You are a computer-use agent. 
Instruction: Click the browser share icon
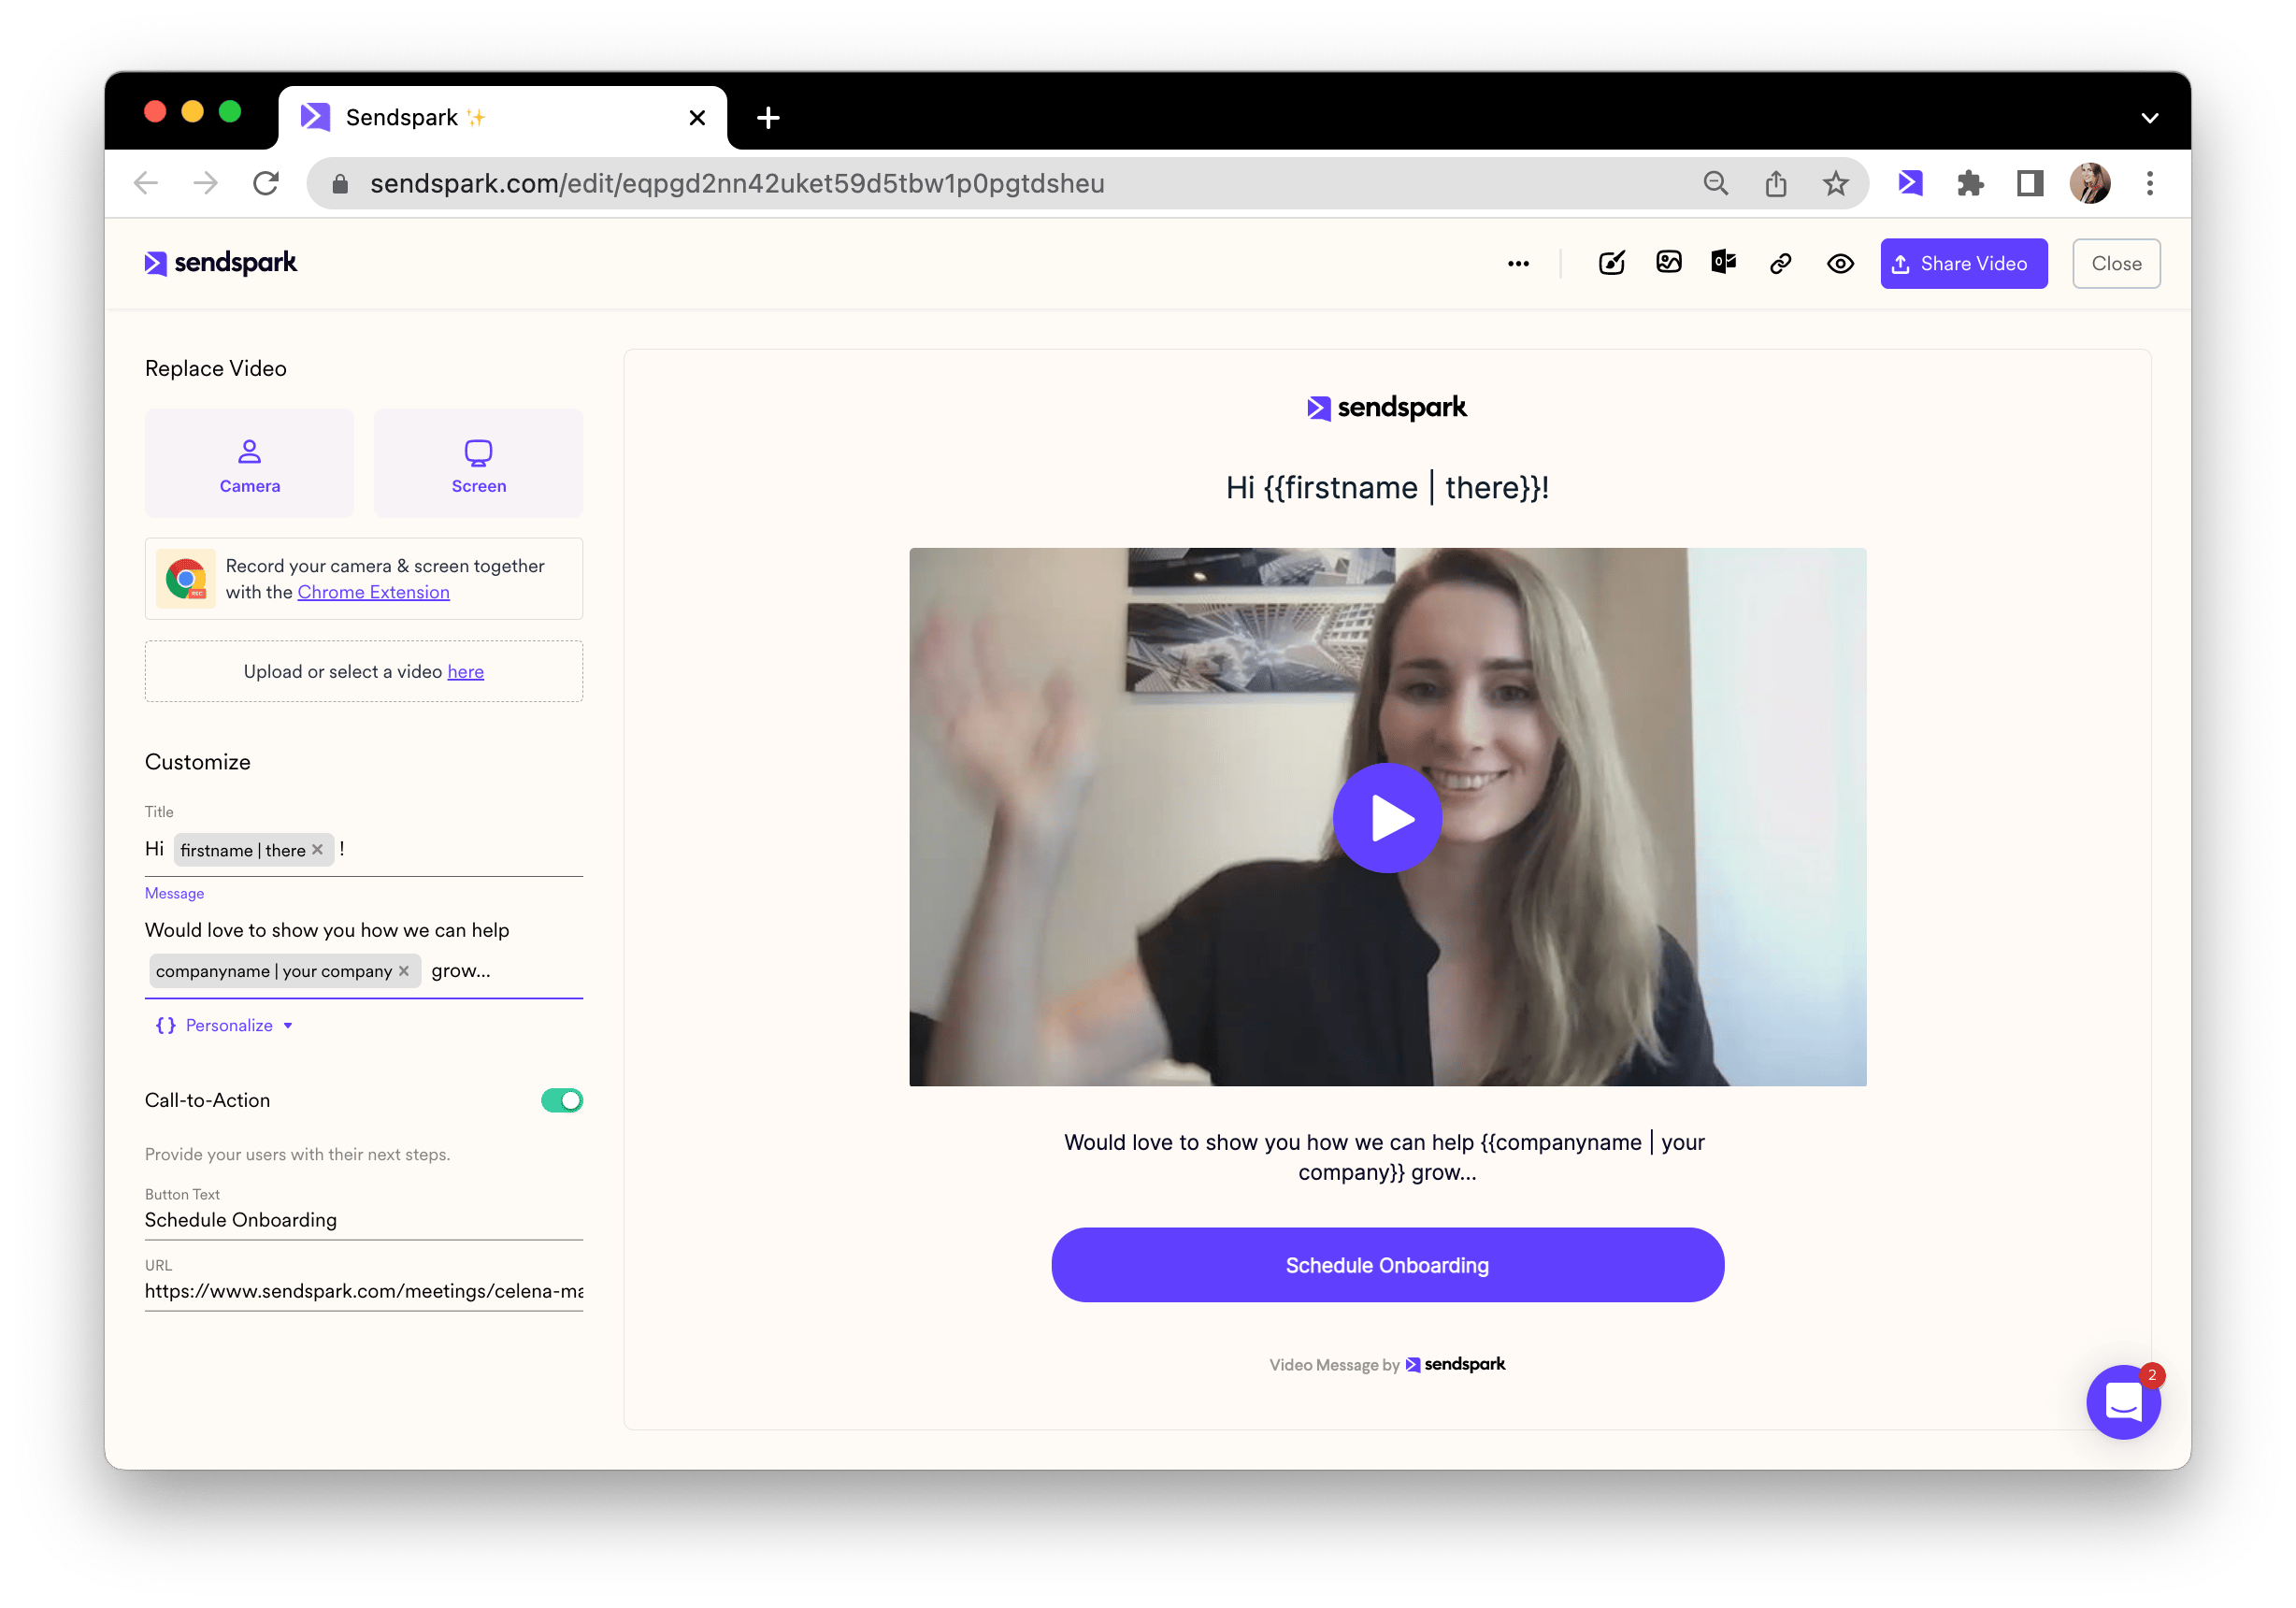point(1775,183)
